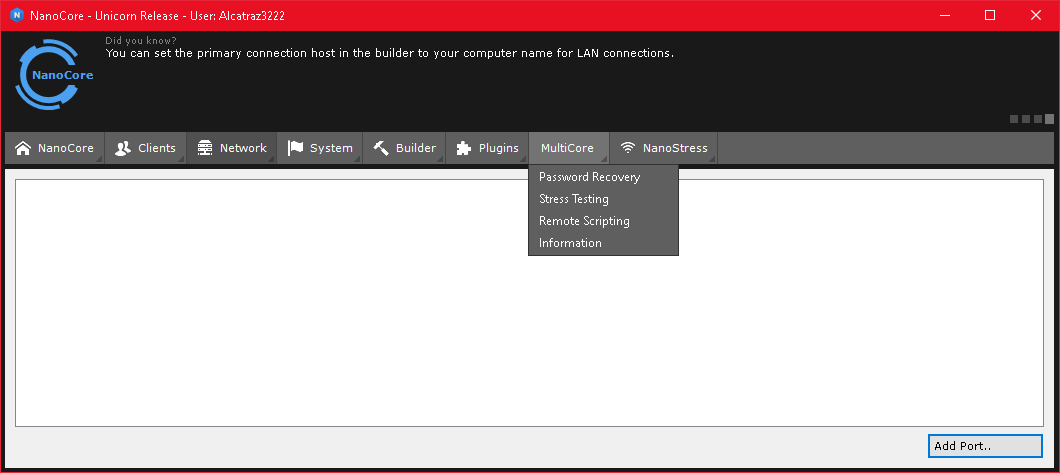The height and width of the screenshot is (473, 1060).
Task: Expand the Network tab dropdown
Action: [x=243, y=148]
